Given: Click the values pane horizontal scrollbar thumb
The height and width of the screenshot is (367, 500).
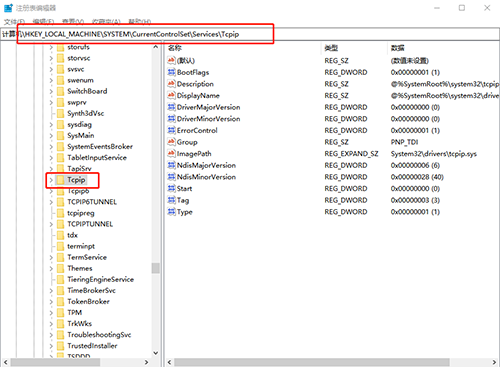Looking at the screenshot, I should (x=312, y=362).
